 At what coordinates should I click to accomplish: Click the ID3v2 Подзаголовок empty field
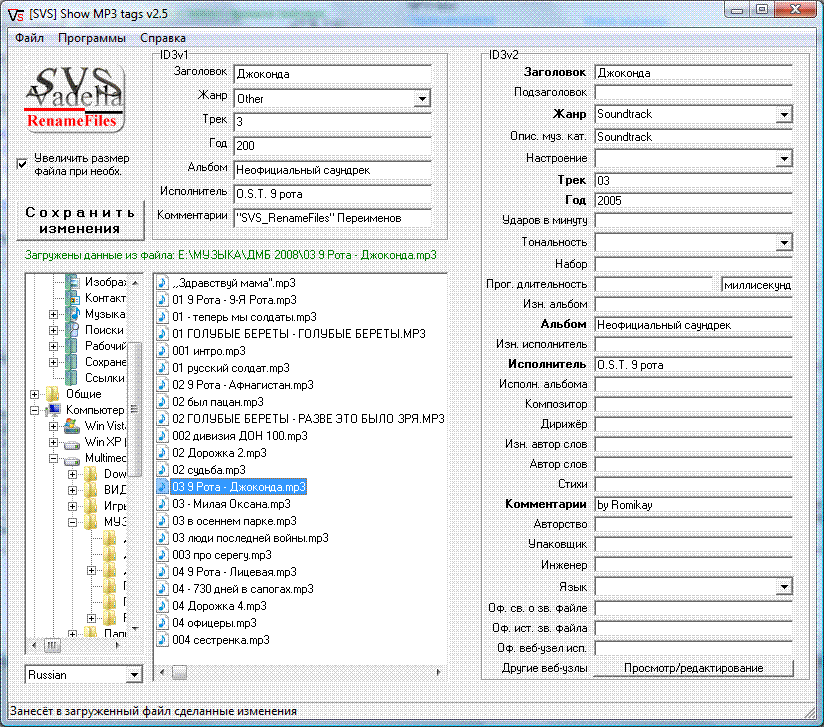tap(693, 93)
